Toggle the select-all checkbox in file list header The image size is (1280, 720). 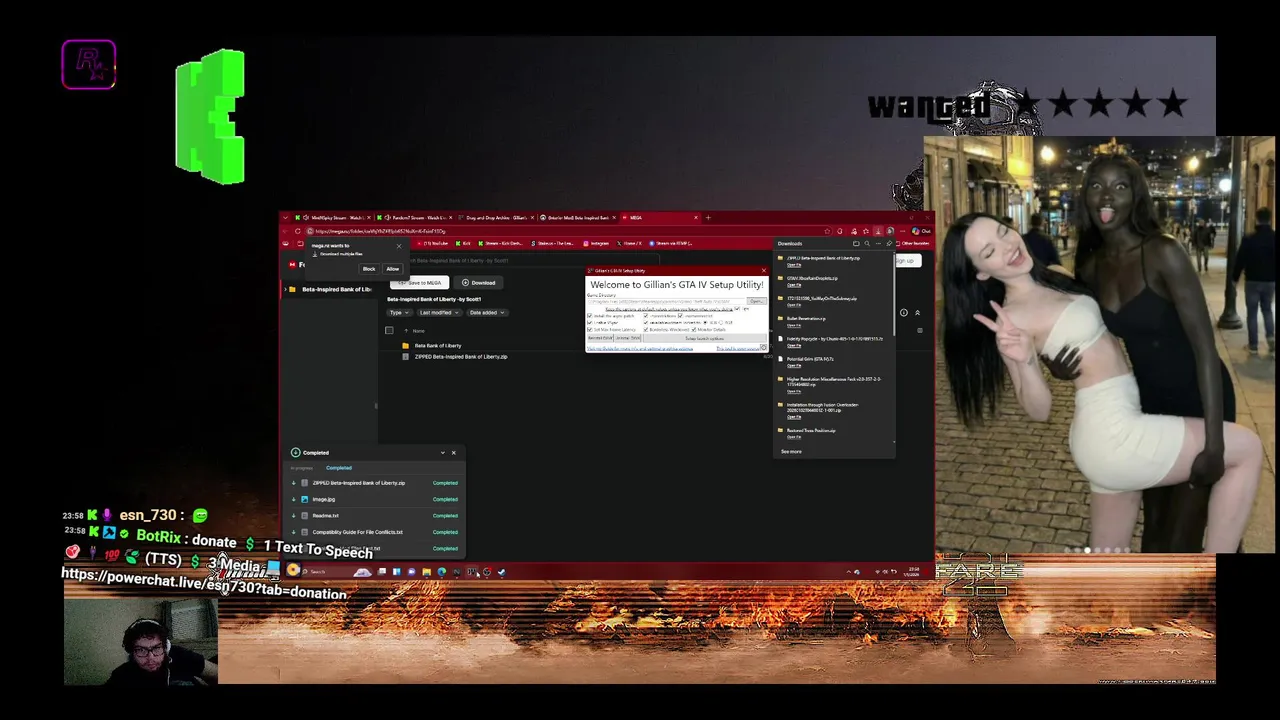tap(389, 330)
